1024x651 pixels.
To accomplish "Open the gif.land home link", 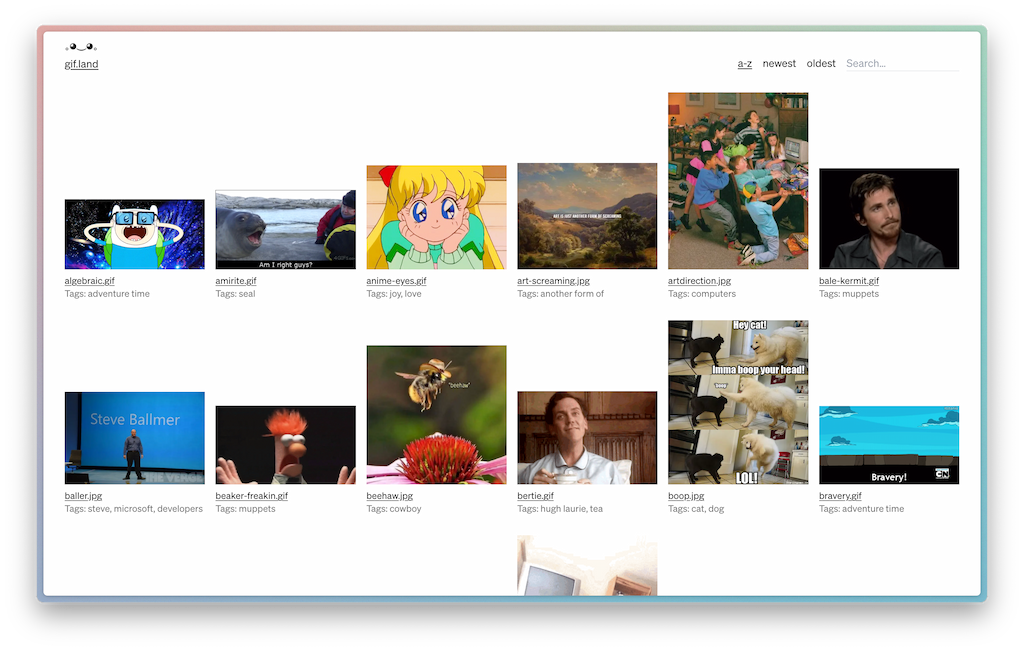I will 81,64.
